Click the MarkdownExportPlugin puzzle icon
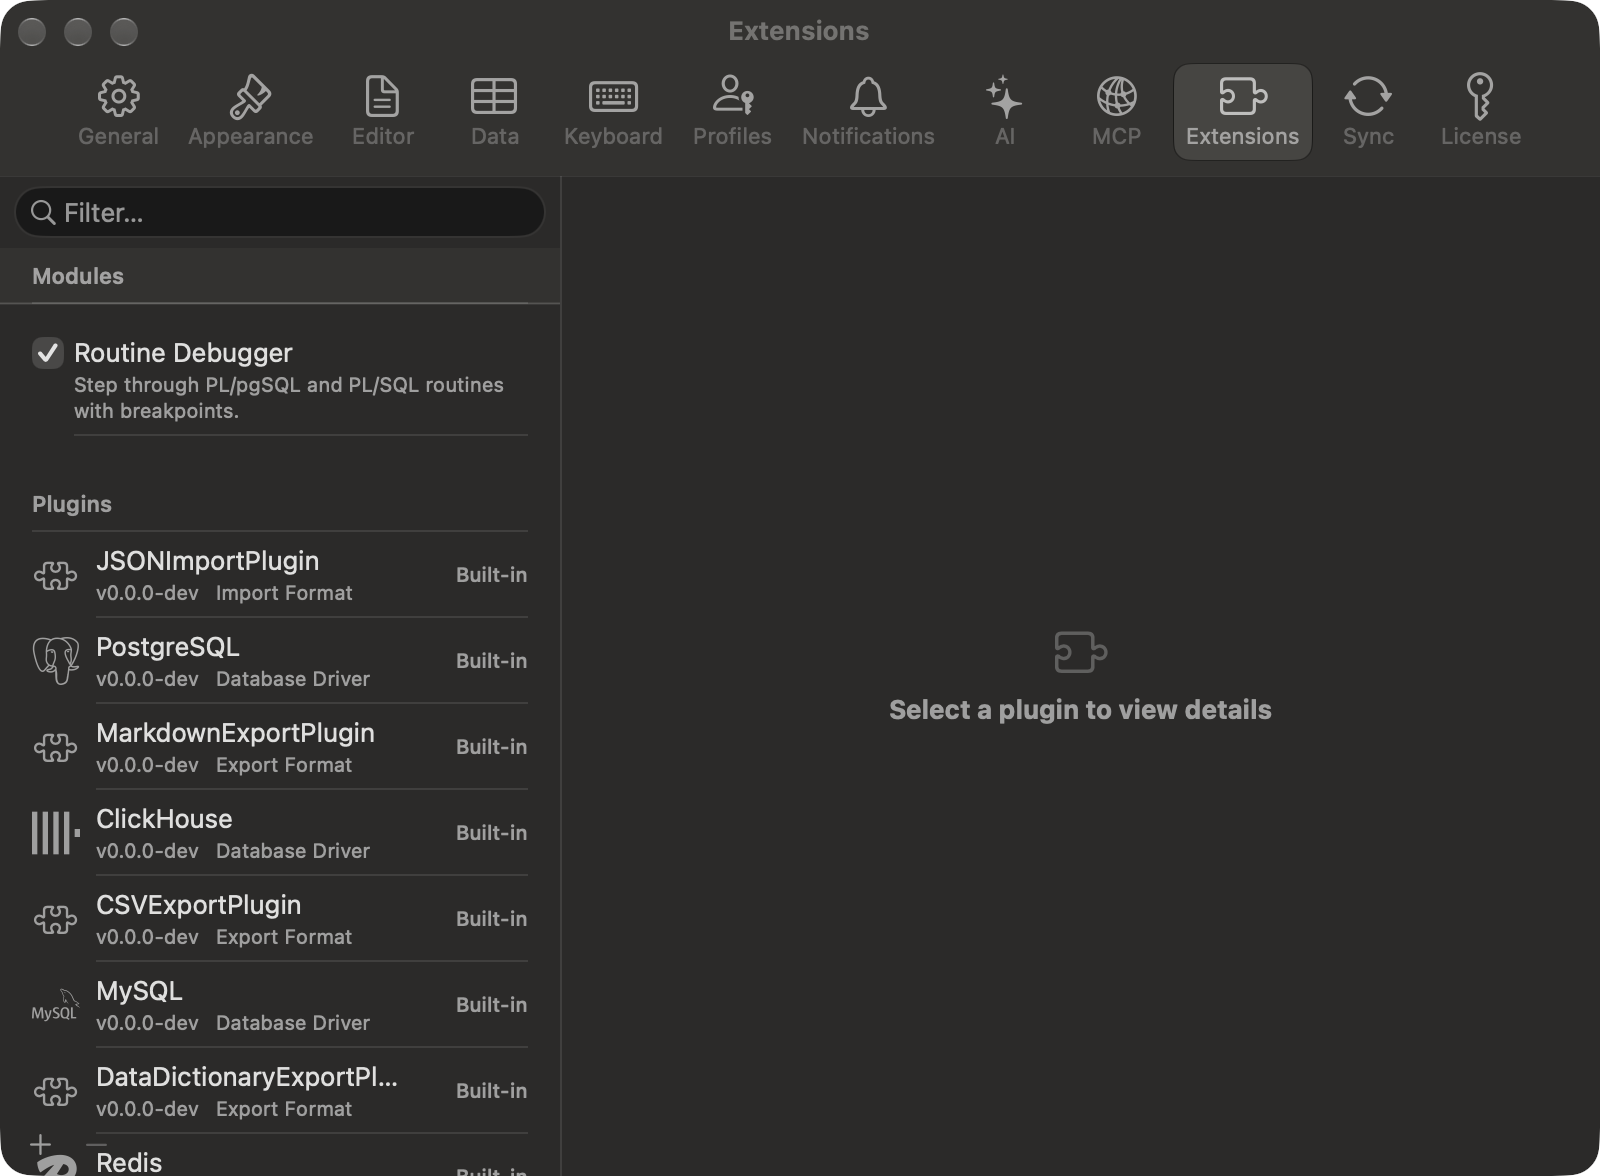Image resolution: width=1600 pixels, height=1176 pixels. point(55,747)
